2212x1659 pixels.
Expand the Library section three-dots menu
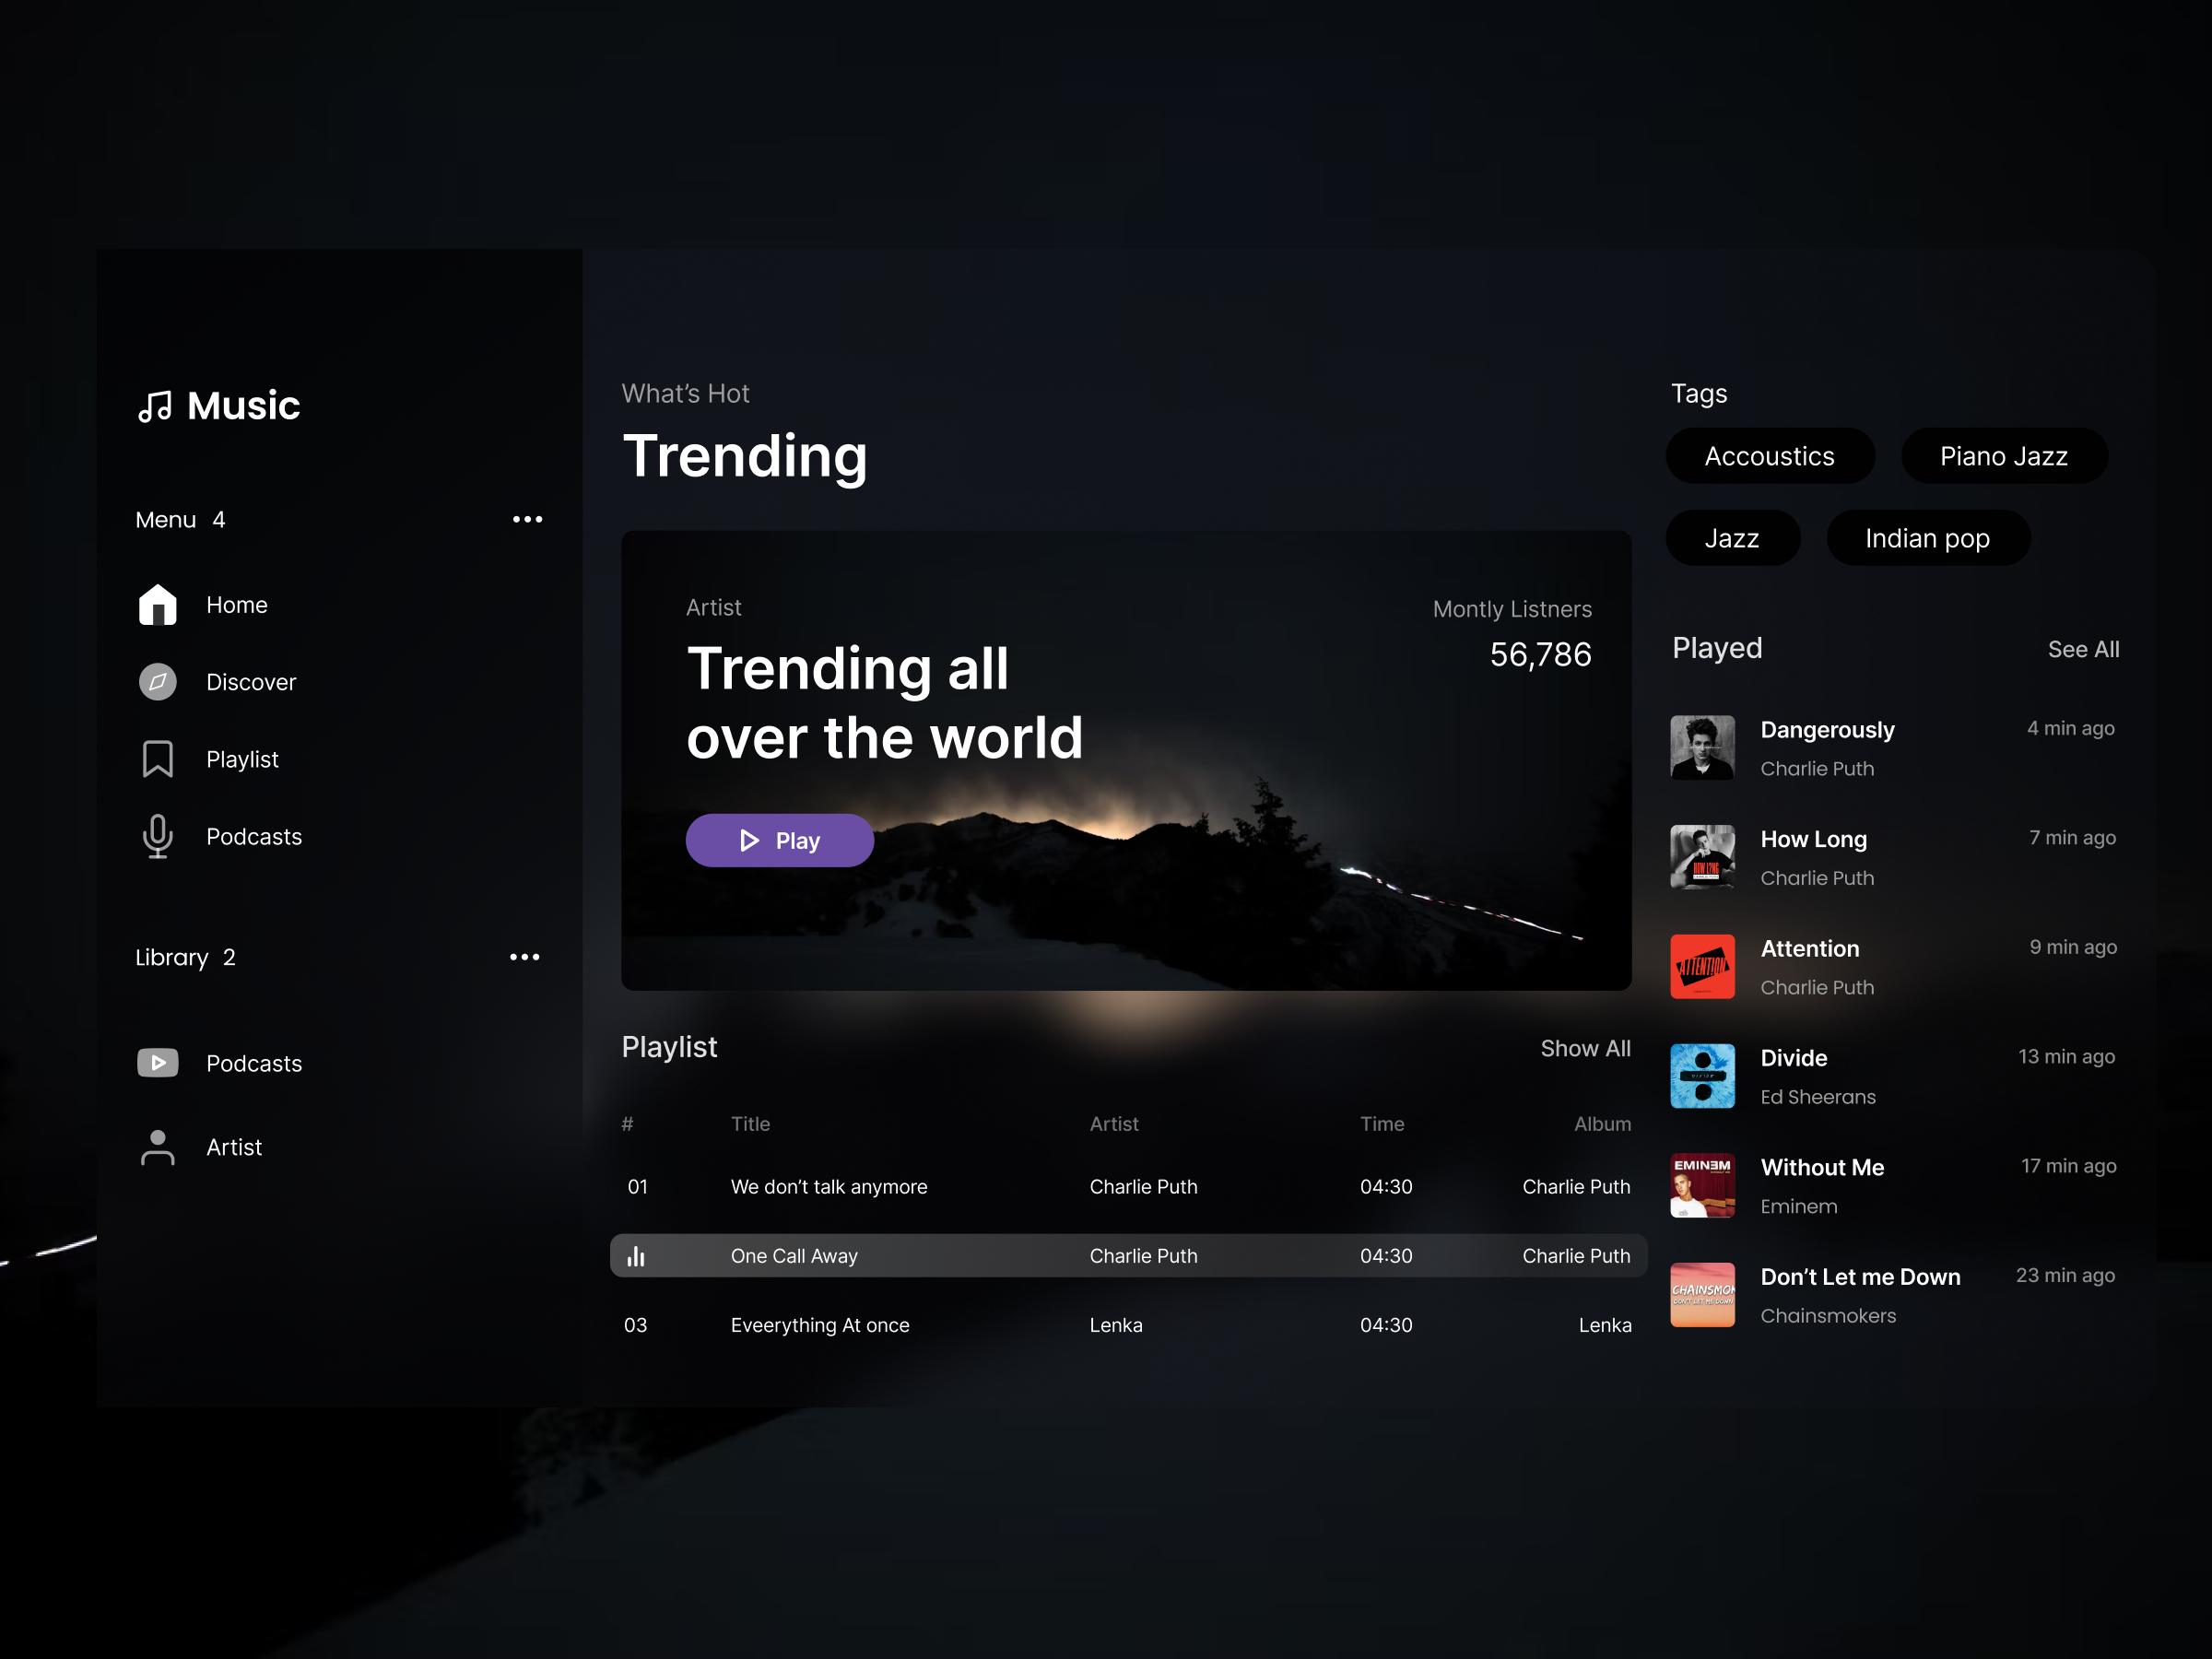point(524,957)
